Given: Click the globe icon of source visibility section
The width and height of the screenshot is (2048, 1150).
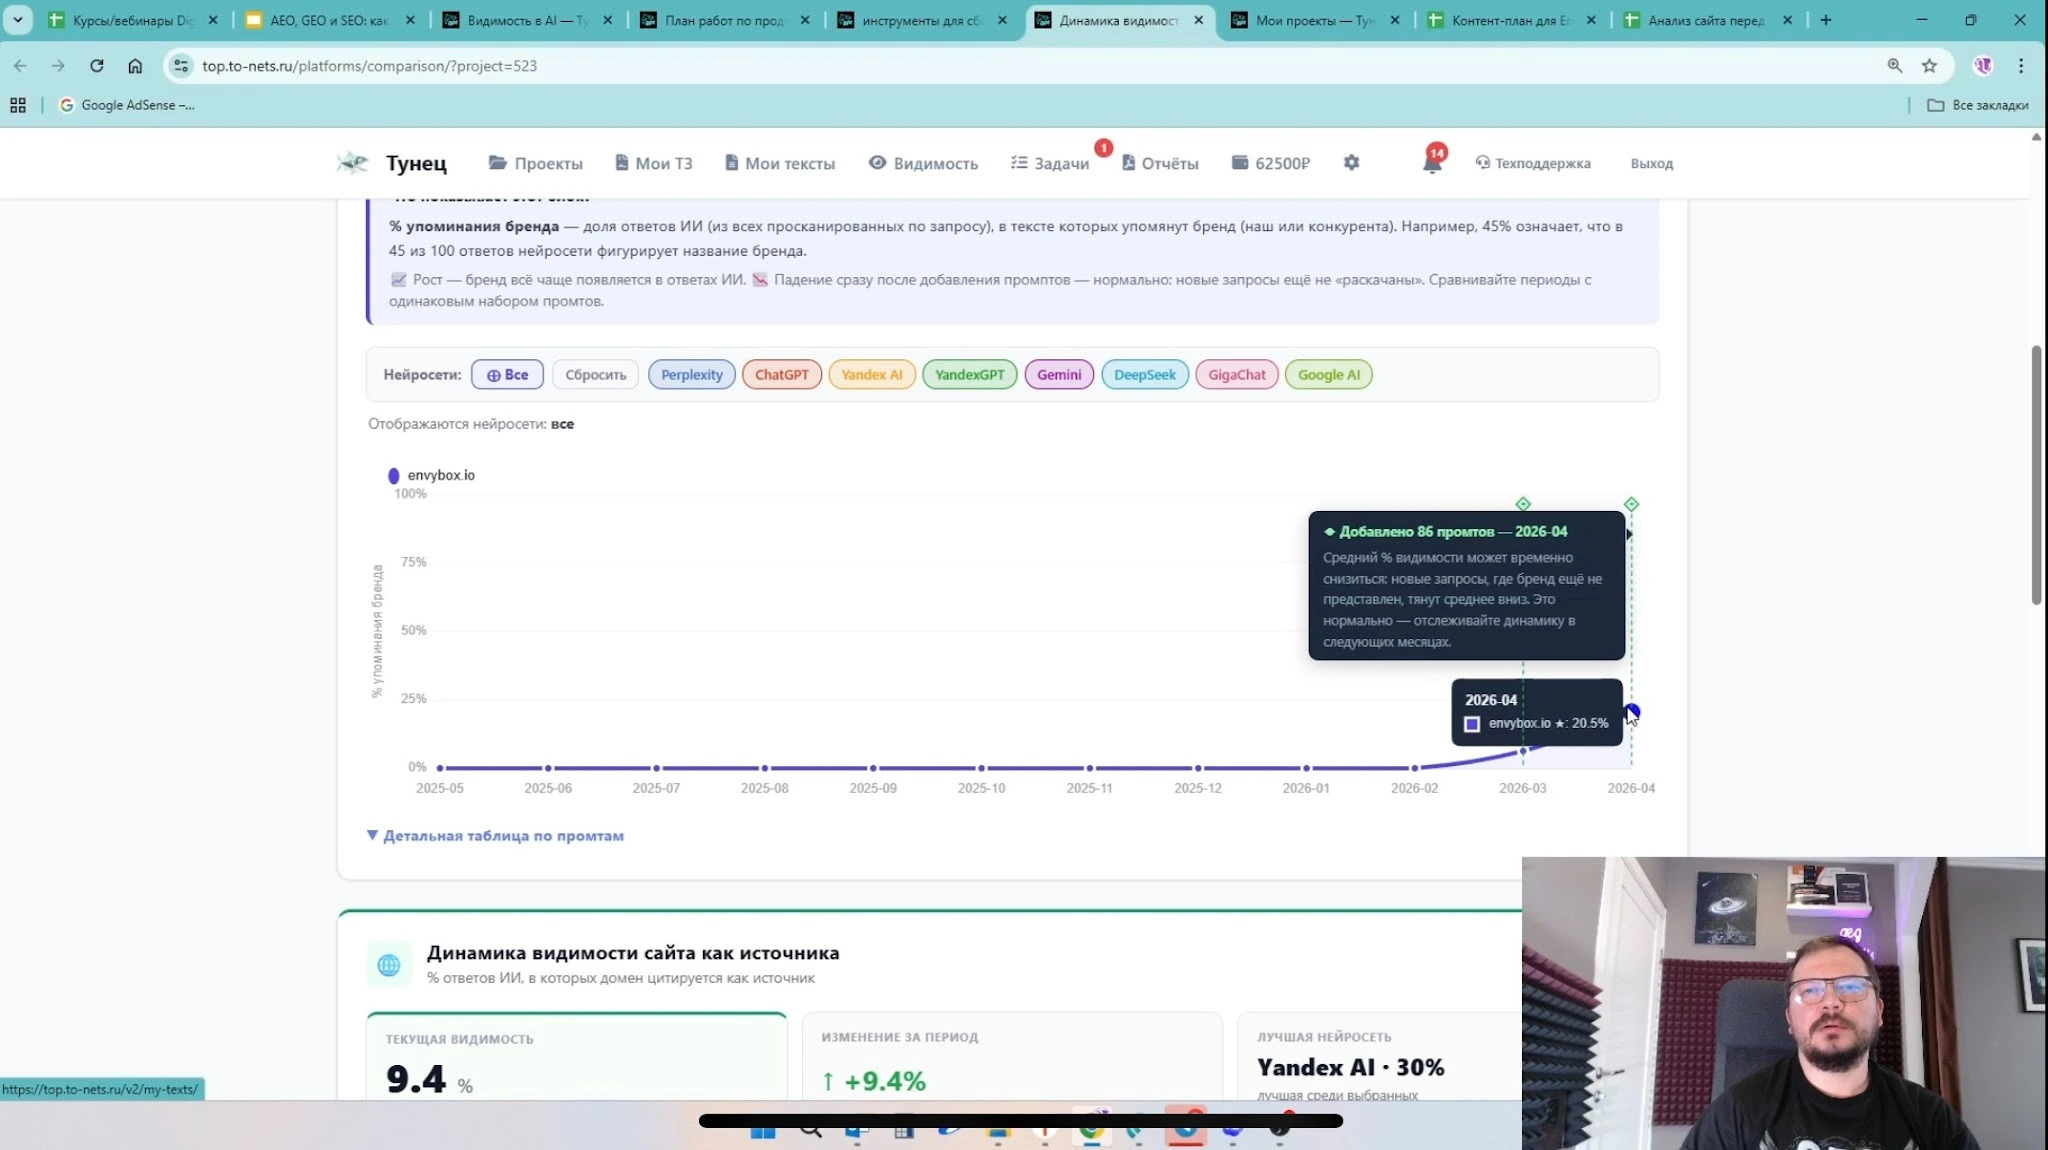Looking at the screenshot, I should pos(389,964).
